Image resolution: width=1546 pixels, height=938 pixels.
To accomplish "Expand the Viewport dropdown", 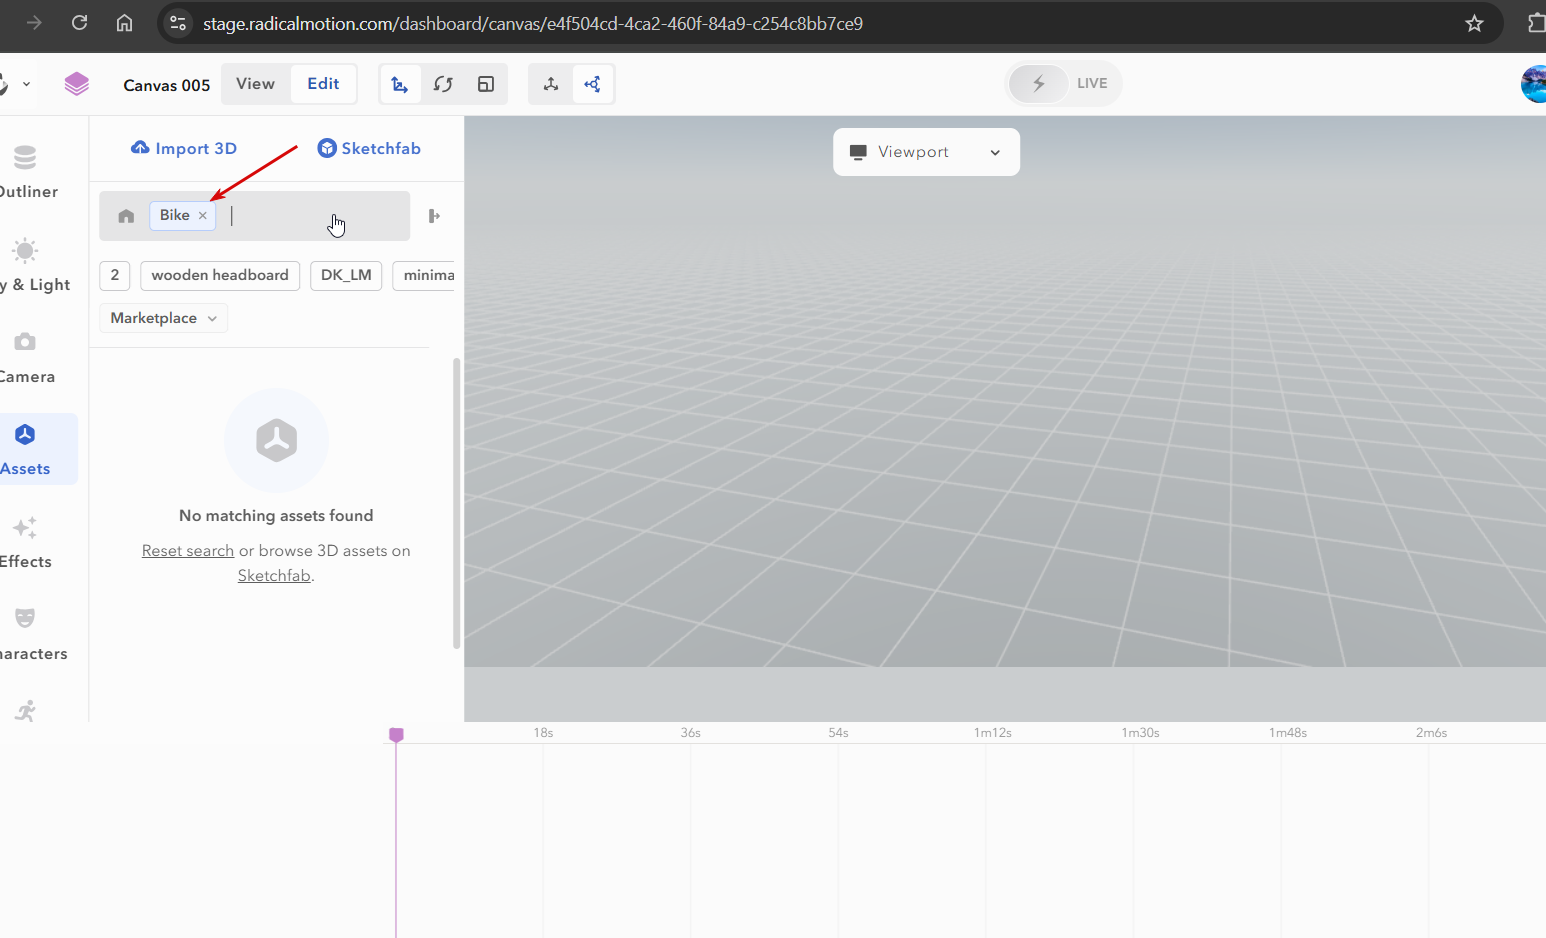I will click(926, 152).
